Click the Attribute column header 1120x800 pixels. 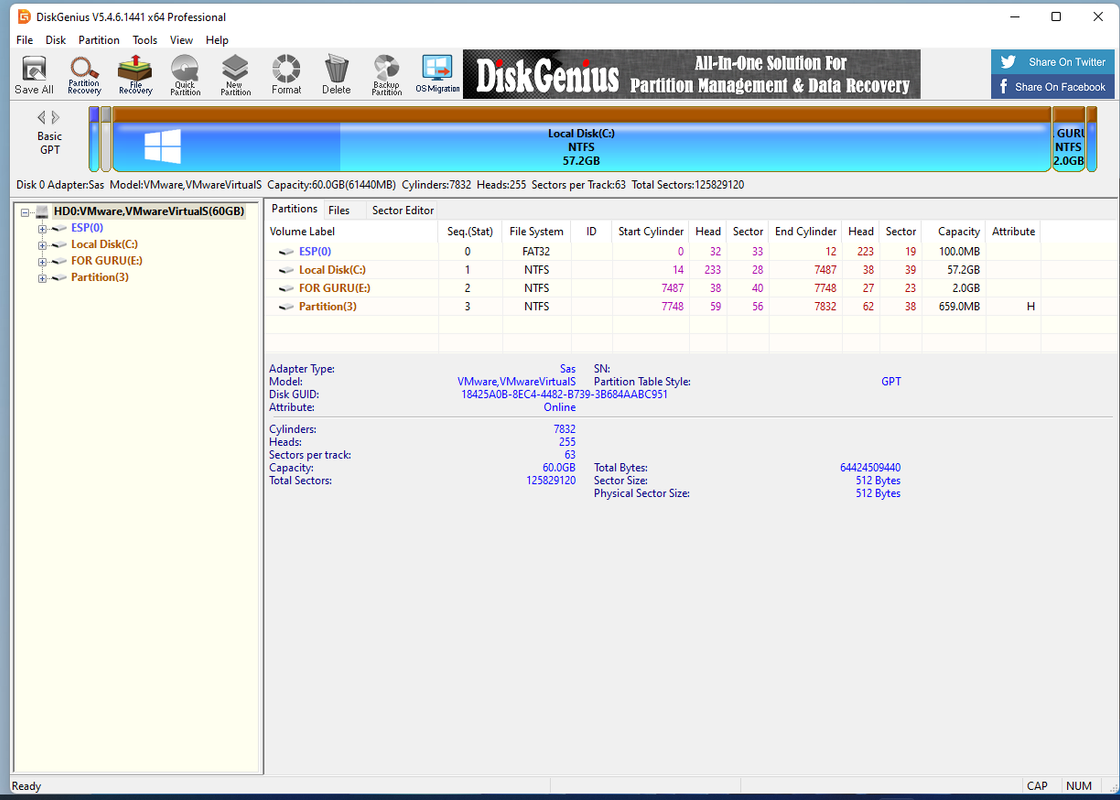[1013, 231]
